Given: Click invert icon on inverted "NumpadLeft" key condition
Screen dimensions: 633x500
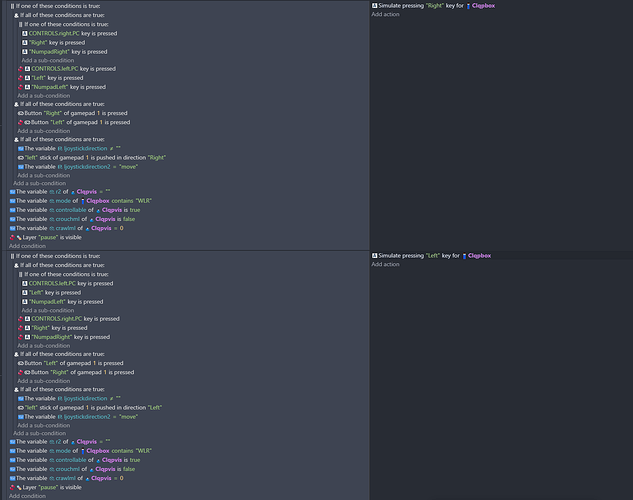Looking at the screenshot, I should pos(20,87).
